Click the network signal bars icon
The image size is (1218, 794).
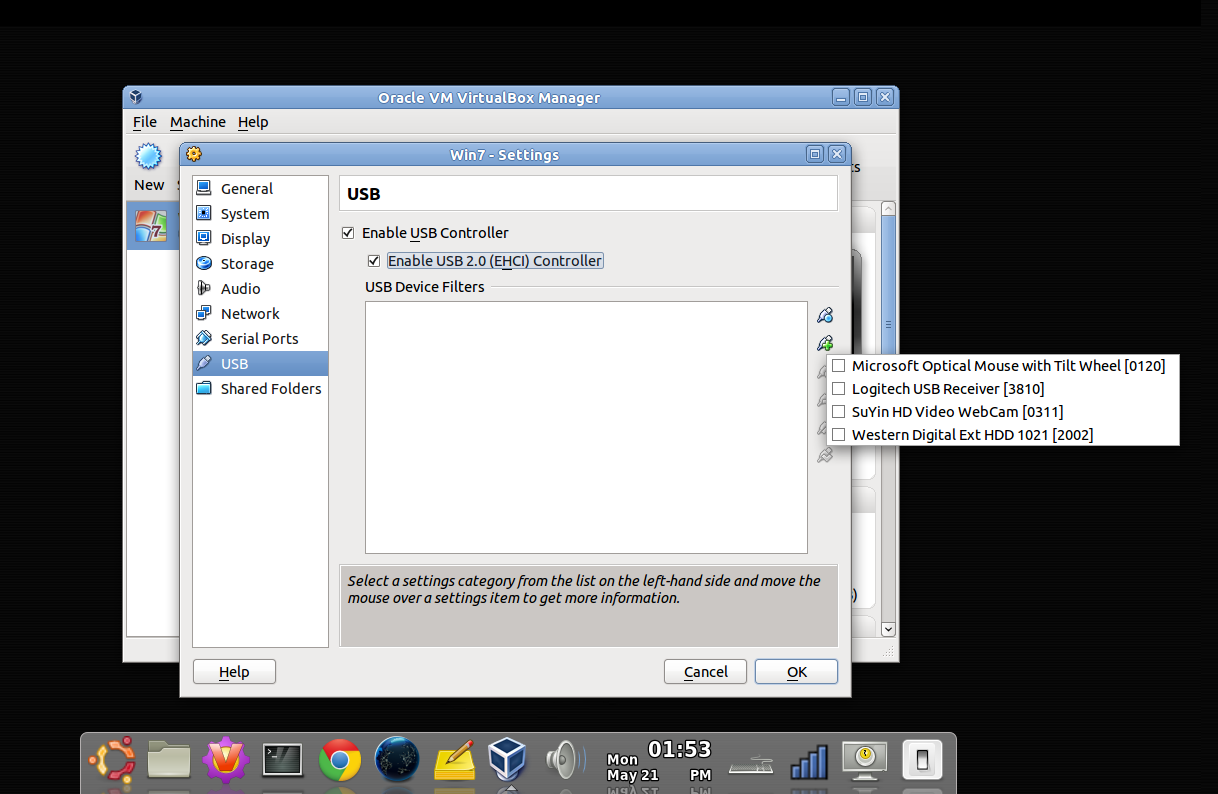pos(809,762)
